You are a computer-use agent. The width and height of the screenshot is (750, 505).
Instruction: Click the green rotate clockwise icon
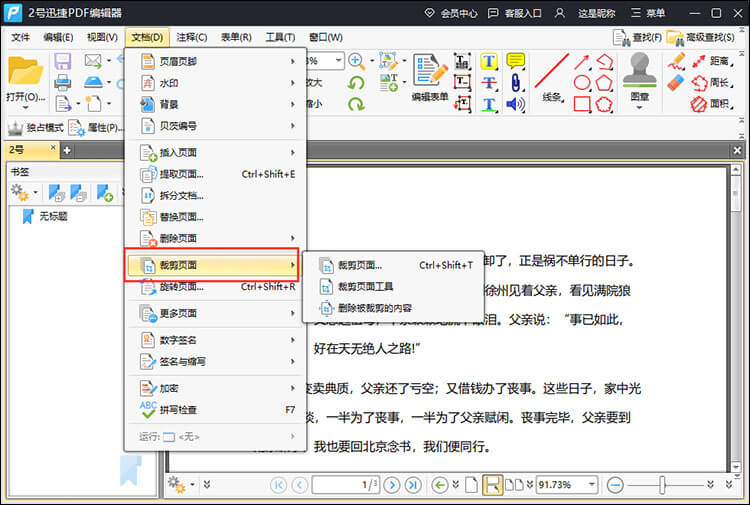pyautogui.click(x=356, y=104)
